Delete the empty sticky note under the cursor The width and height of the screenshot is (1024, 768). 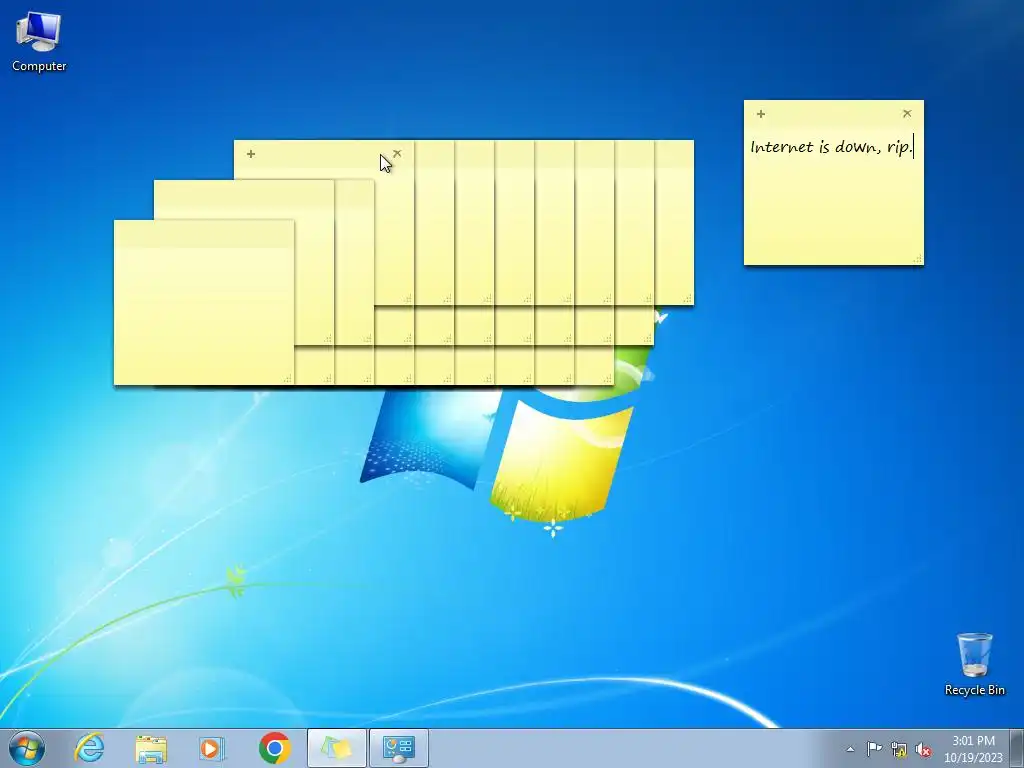[397, 153]
